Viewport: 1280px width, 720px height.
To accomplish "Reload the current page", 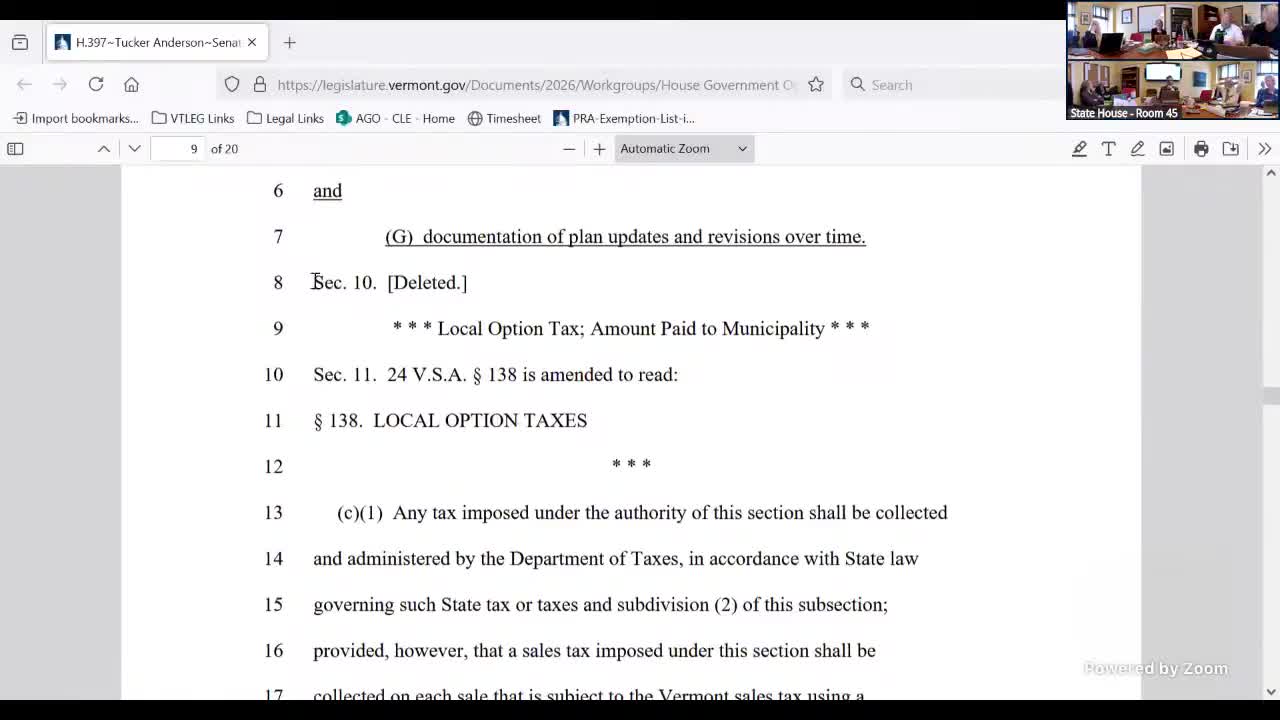I will pyautogui.click(x=96, y=85).
